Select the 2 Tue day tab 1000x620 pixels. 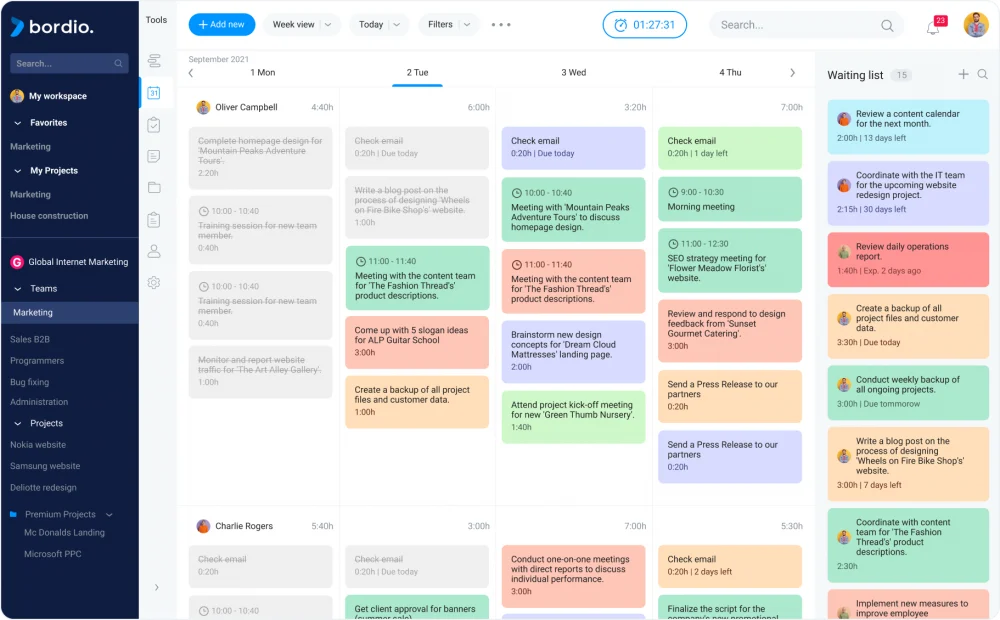coord(418,73)
